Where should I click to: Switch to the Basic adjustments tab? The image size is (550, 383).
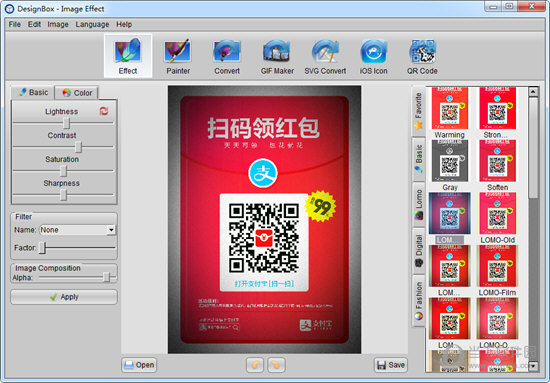[x=33, y=93]
